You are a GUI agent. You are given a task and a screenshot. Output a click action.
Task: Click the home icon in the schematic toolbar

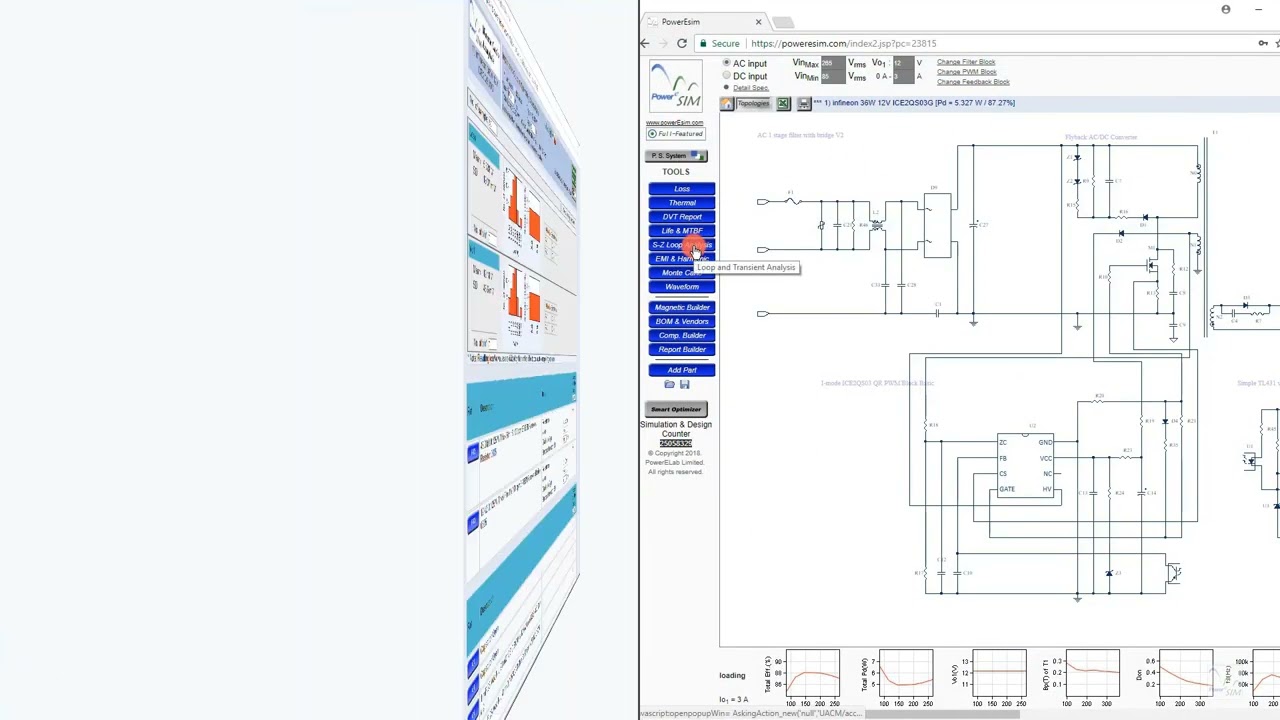(x=727, y=104)
